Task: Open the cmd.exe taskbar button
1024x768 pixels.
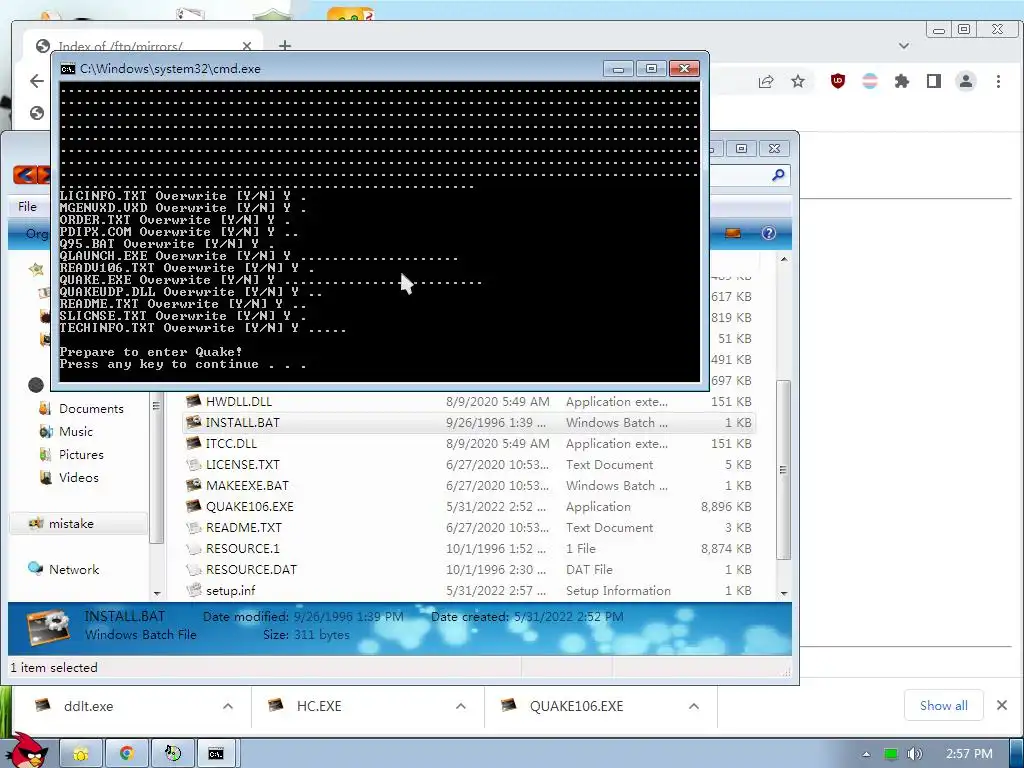Action: click(216, 754)
